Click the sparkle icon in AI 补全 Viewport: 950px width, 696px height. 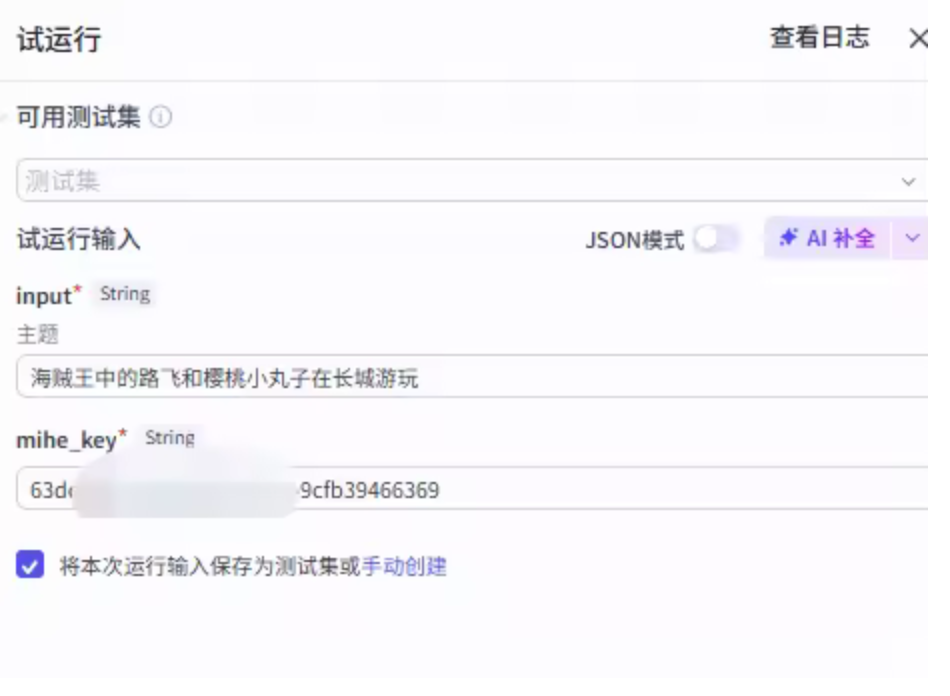tap(788, 238)
